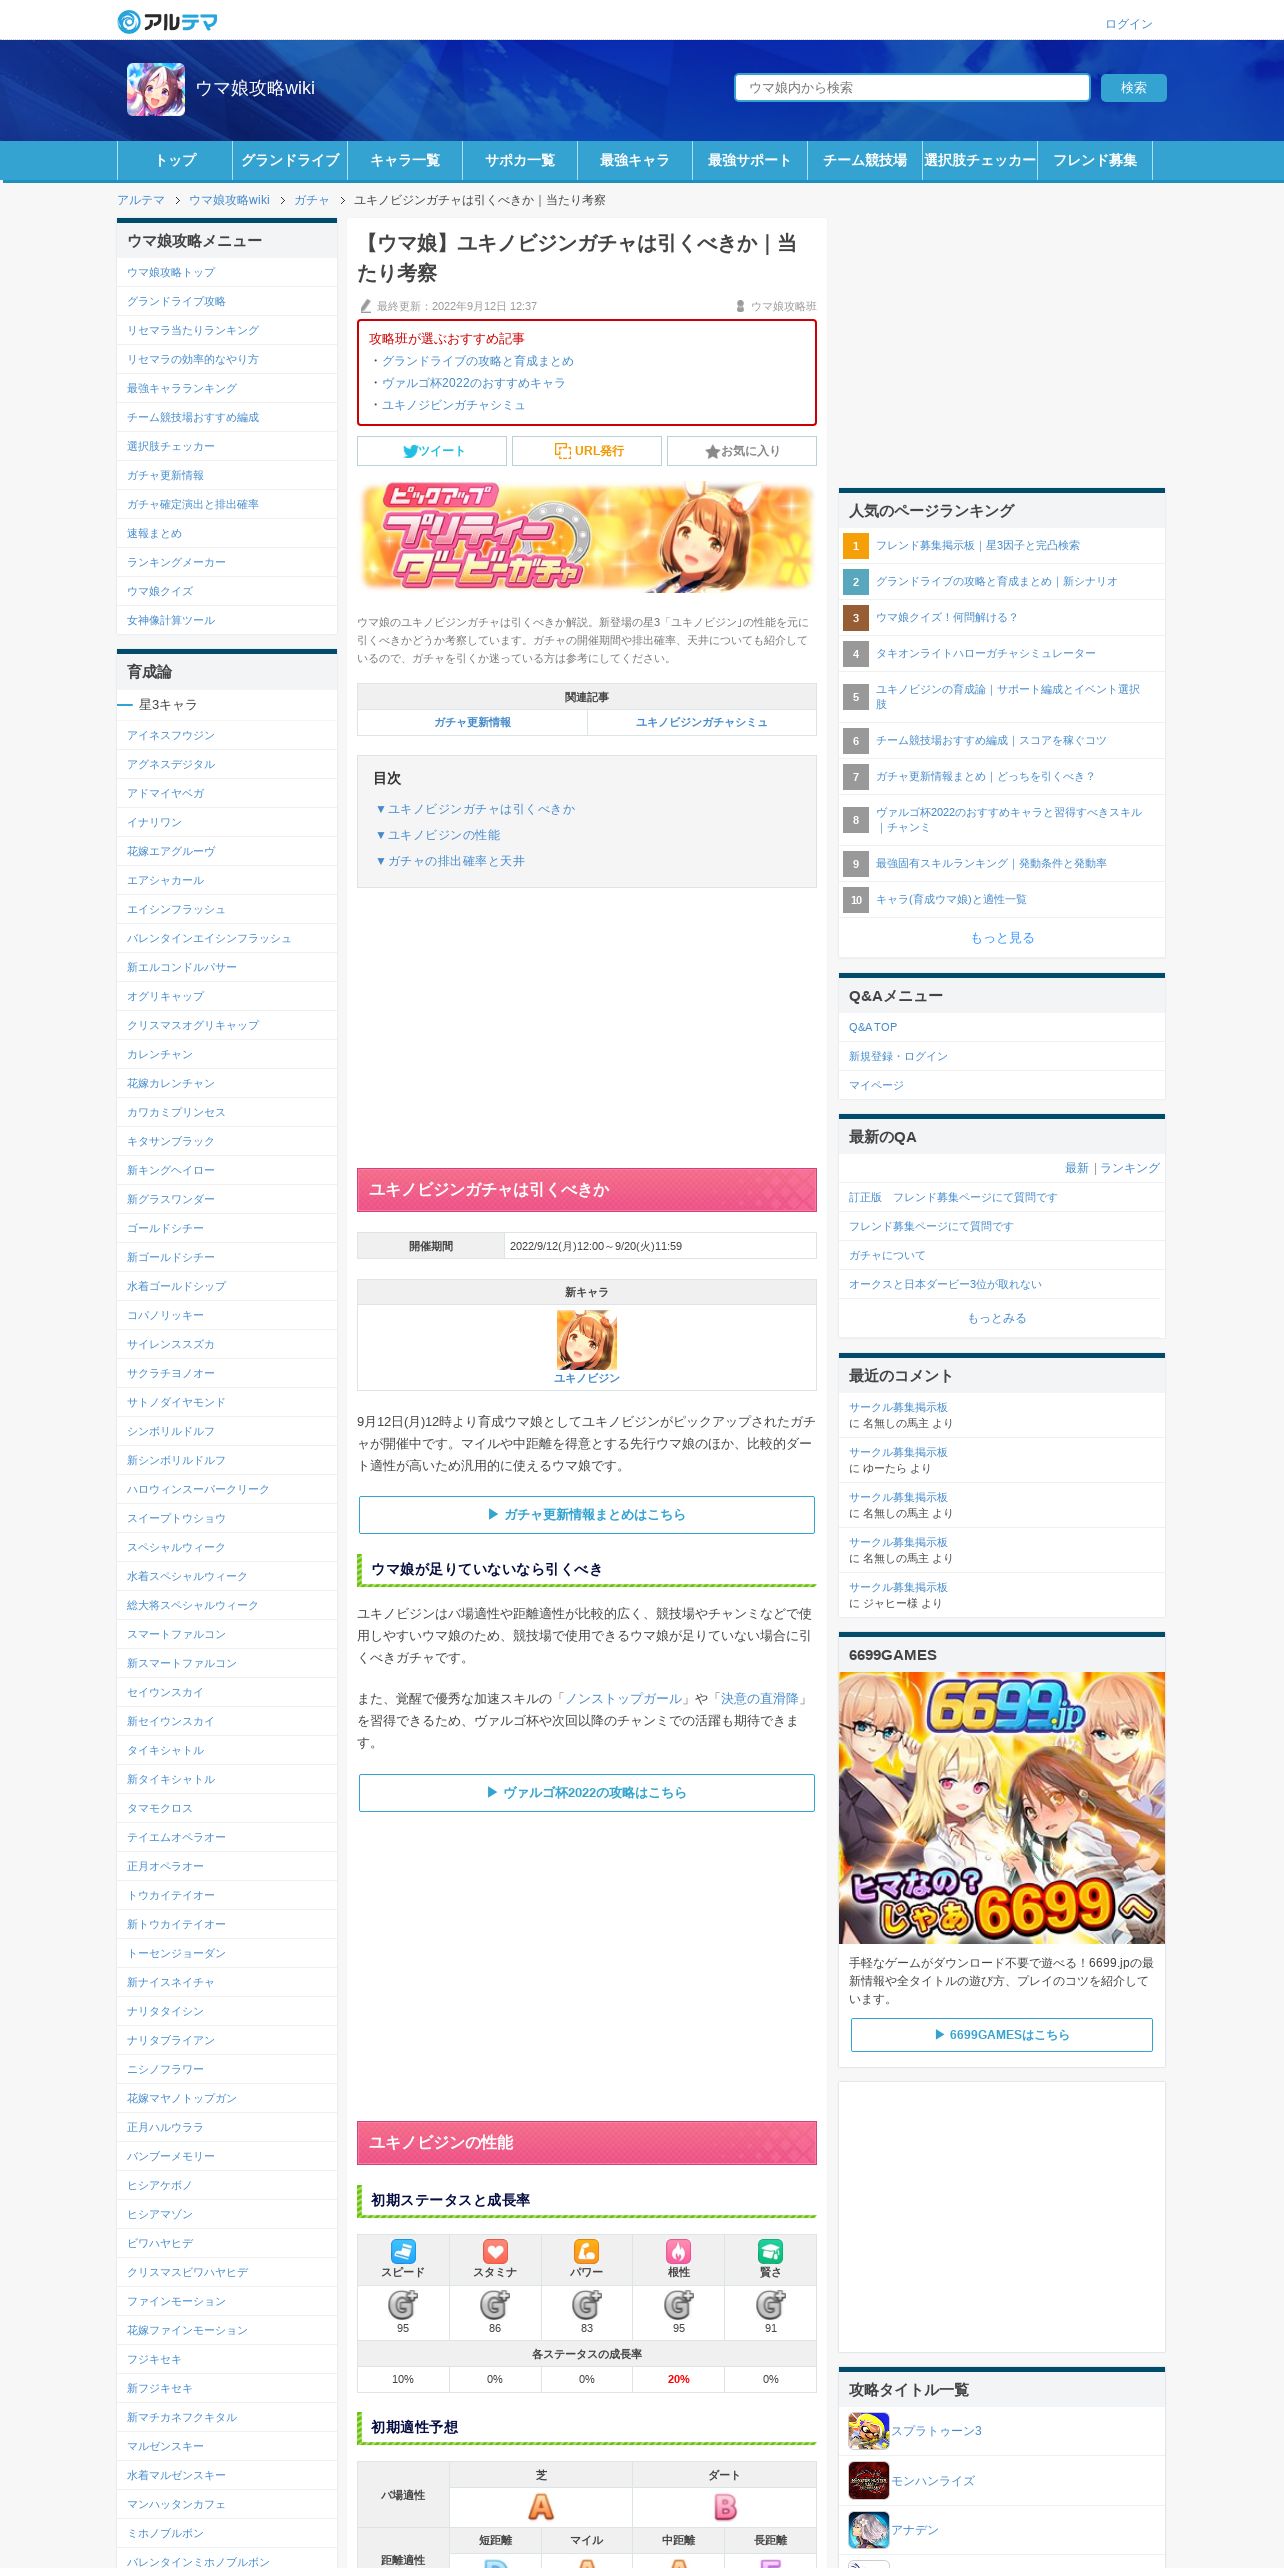The width and height of the screenshot is (1284, 2568).
Task: Click the G+ rank icon under 賢さ
Action: point(770,2304)
